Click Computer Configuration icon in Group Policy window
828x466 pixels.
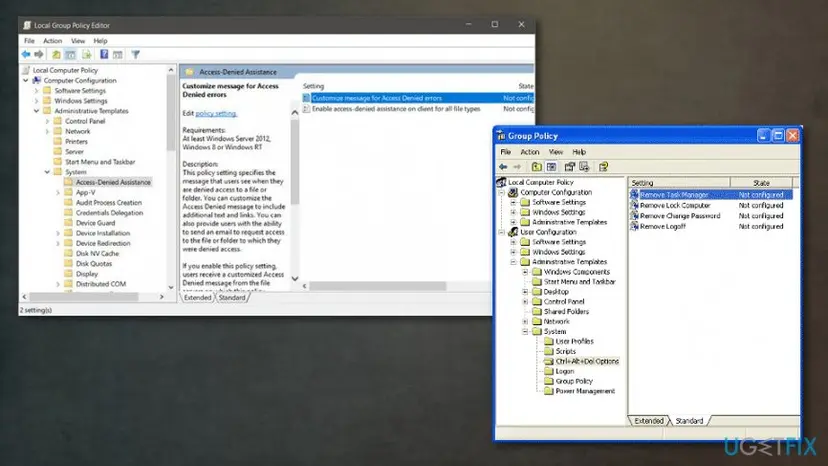click(513, 192)
